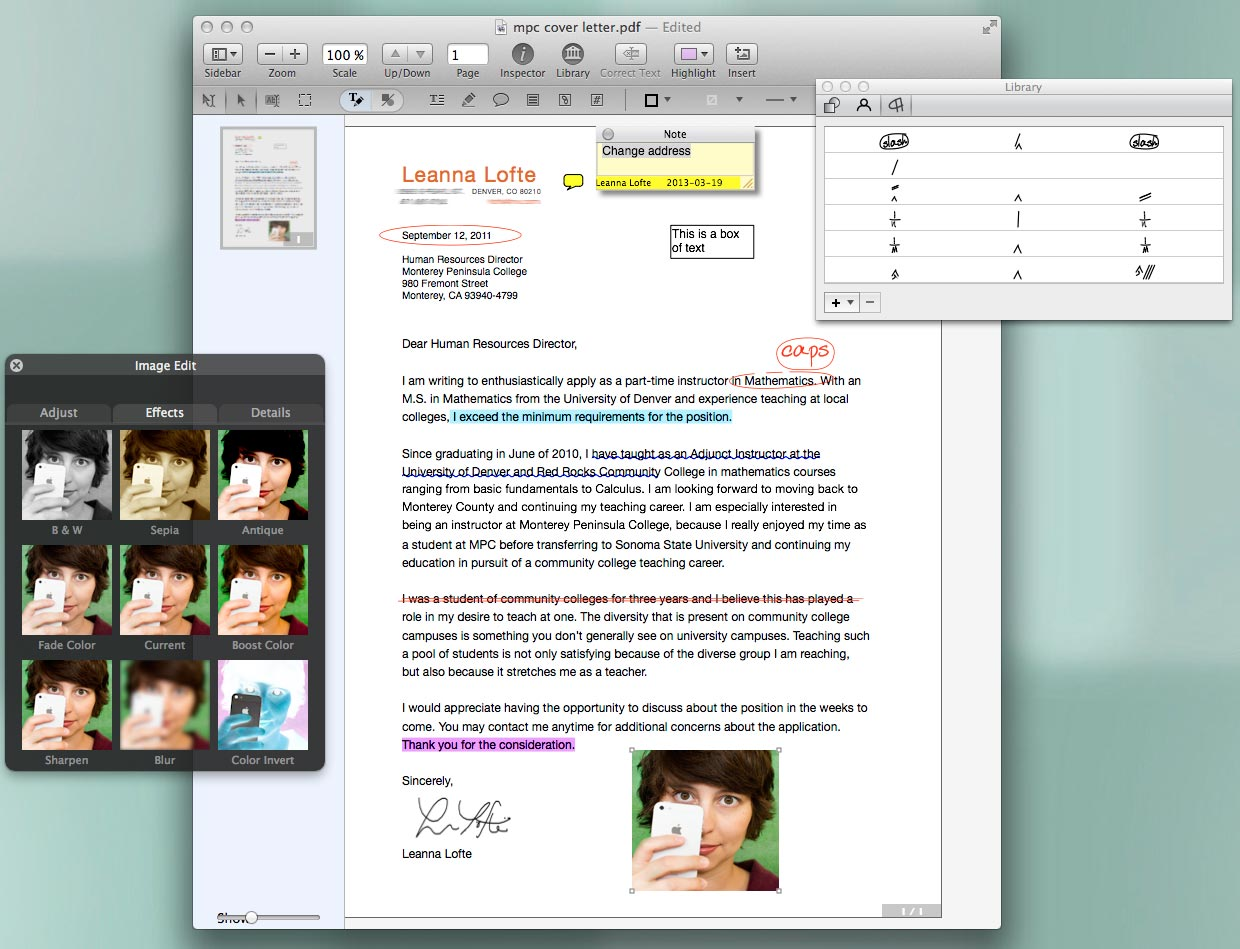This screenshot has height=949, width=1240.
Task: Switch to the Details tab
Action: [x=271, y=412]
